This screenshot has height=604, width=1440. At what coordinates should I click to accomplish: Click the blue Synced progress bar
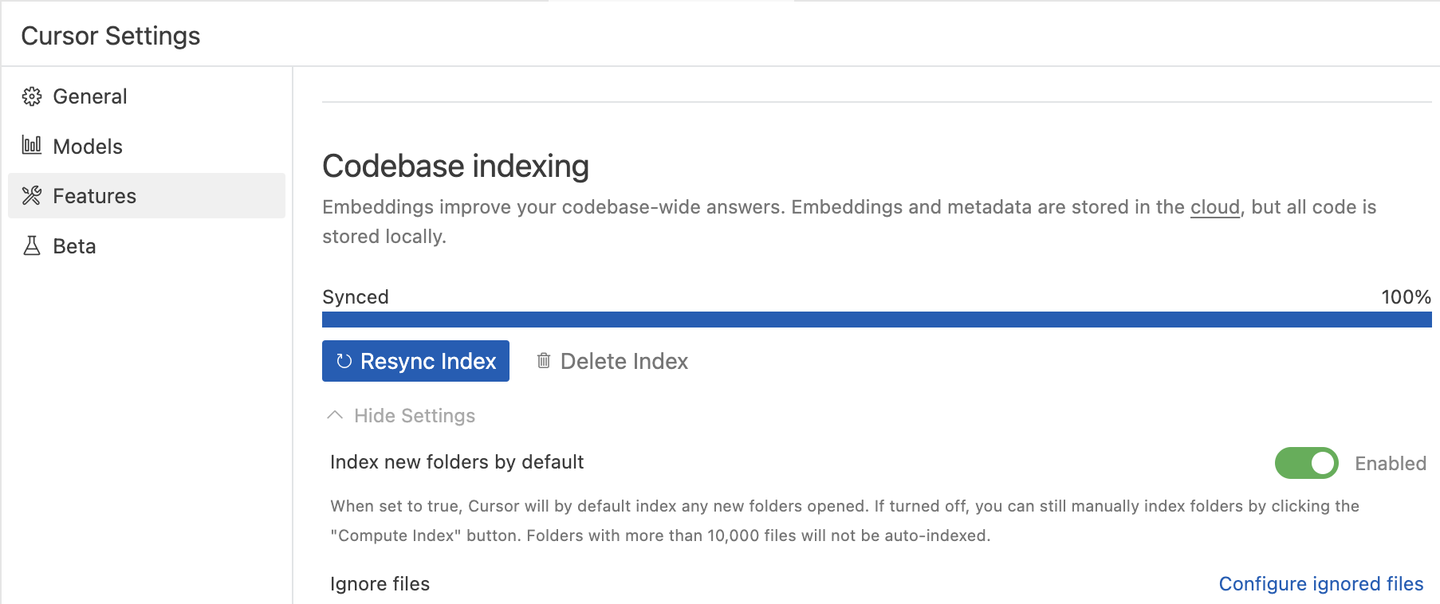point(877,319)
